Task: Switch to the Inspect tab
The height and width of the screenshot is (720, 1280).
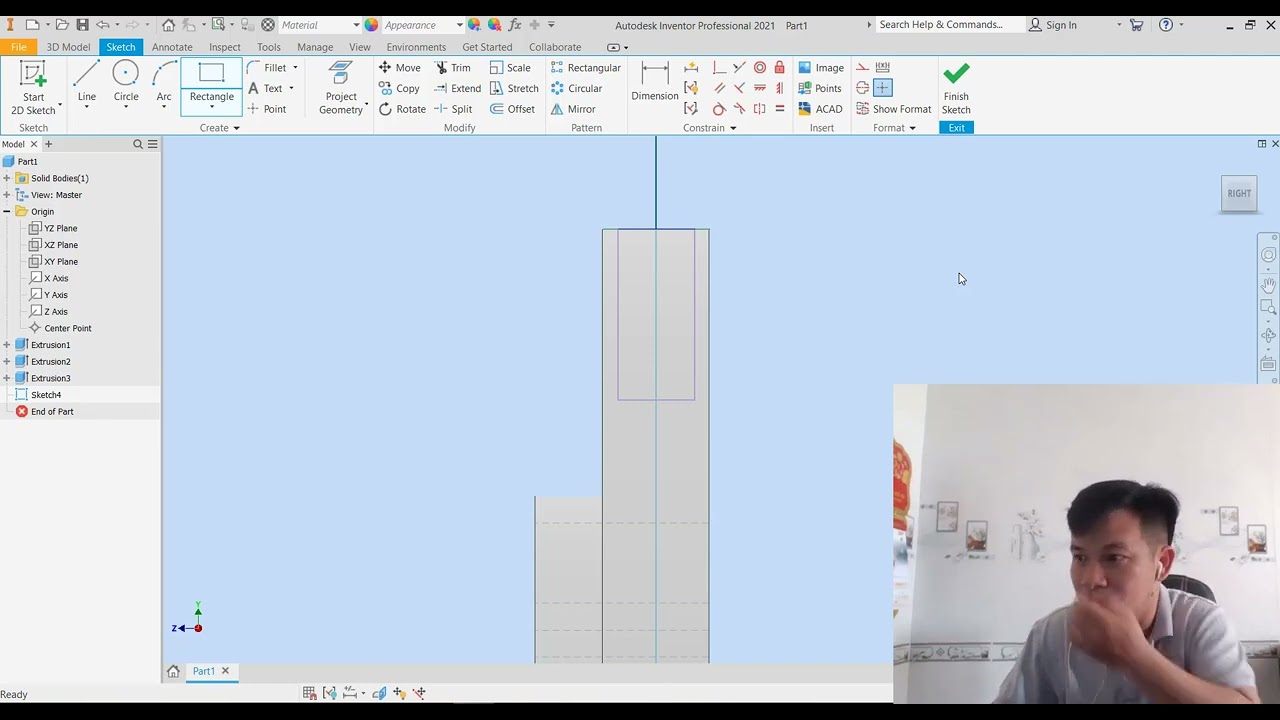Action: point(225,47)
